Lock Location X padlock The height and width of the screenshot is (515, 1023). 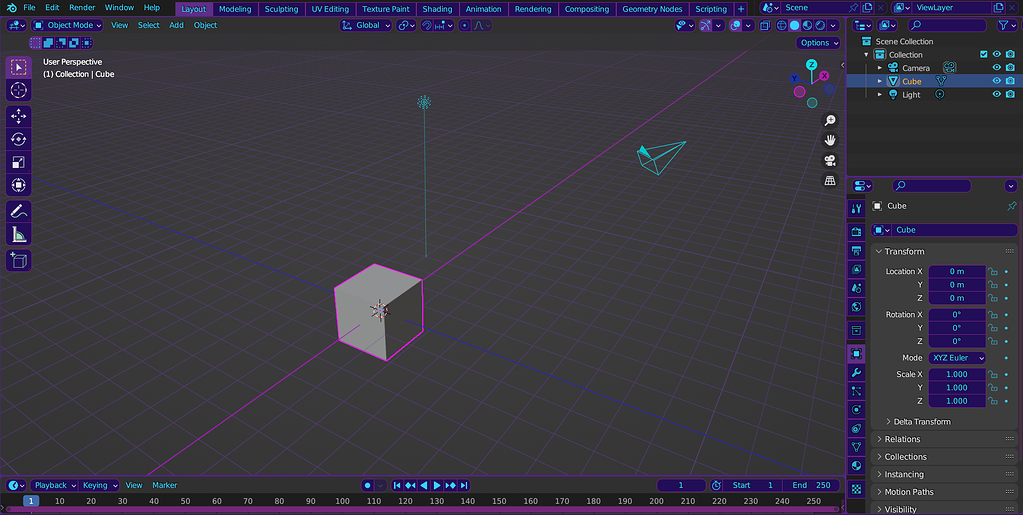(992, 272)
